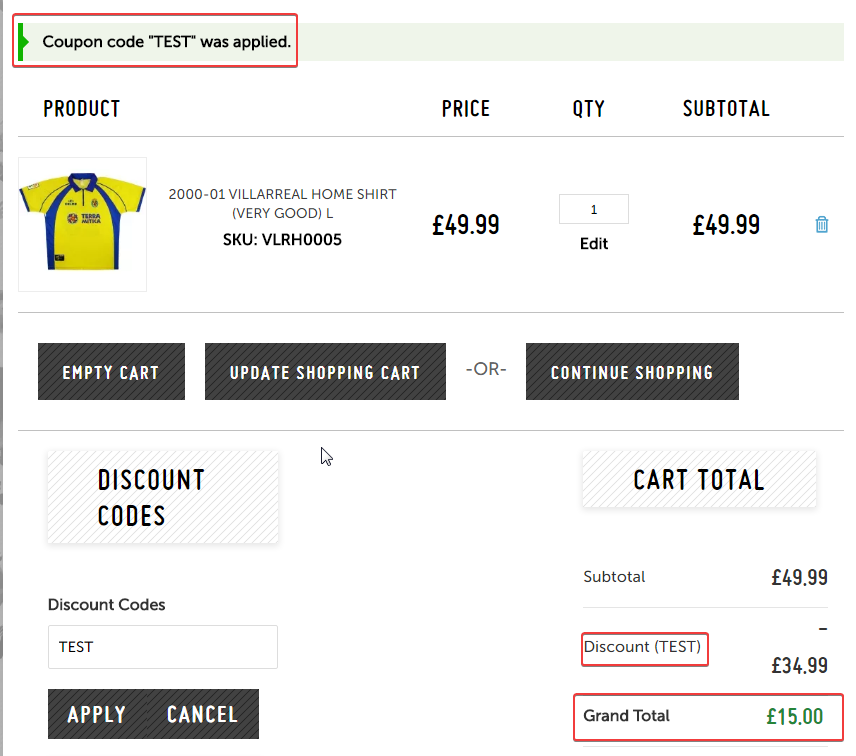
Task: Open the Villarreal home shirt thumbnail
Action: pyautogui.click(x=82, y=224)
